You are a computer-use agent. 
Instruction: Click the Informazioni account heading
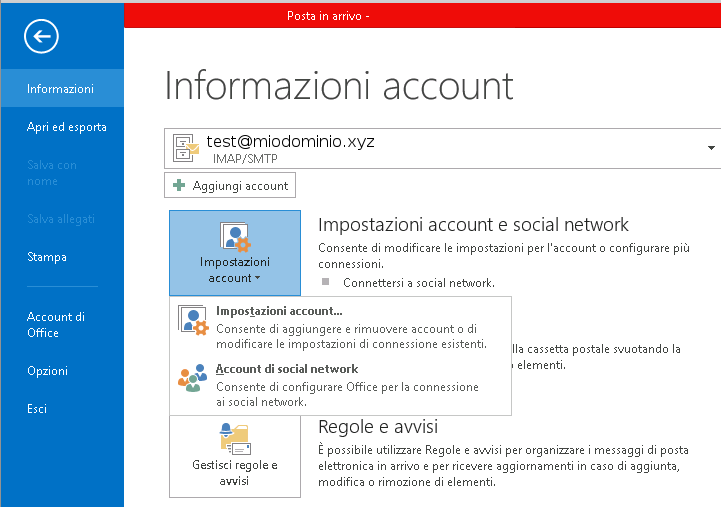pyautogui.click(x=339, y=86)
